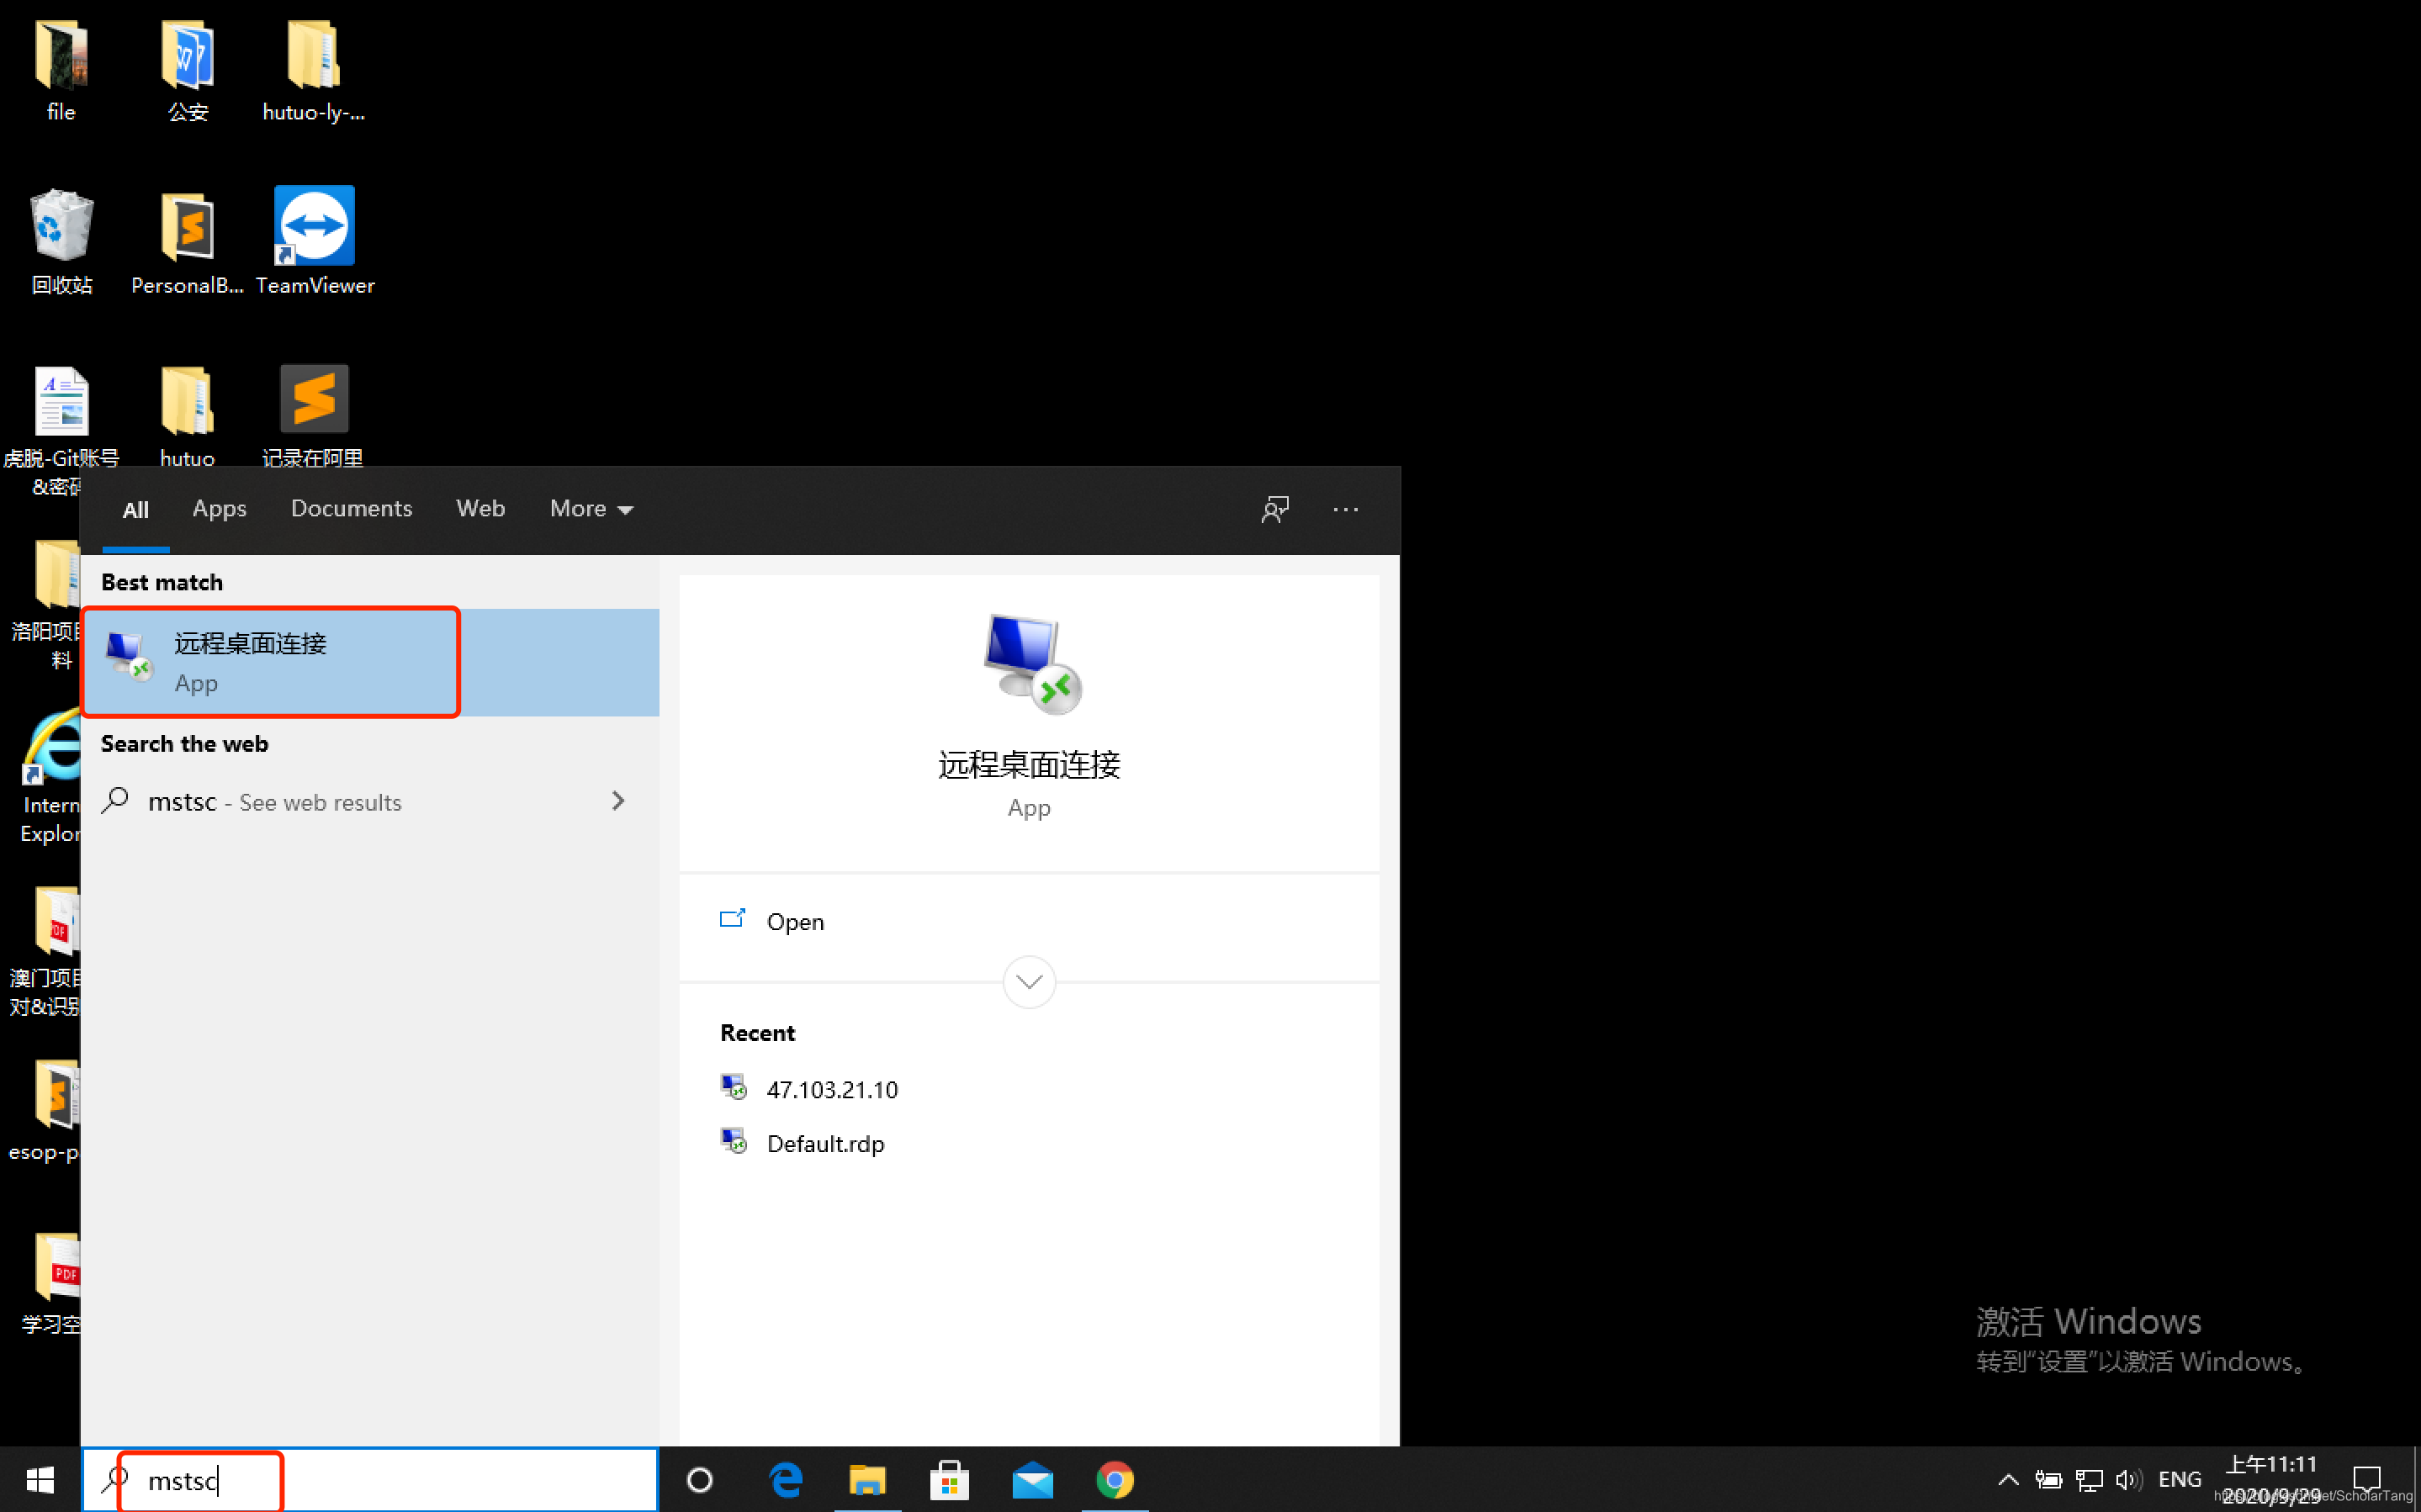
Task: Expand mstsc web results arrow
Action: pos(618,801)
